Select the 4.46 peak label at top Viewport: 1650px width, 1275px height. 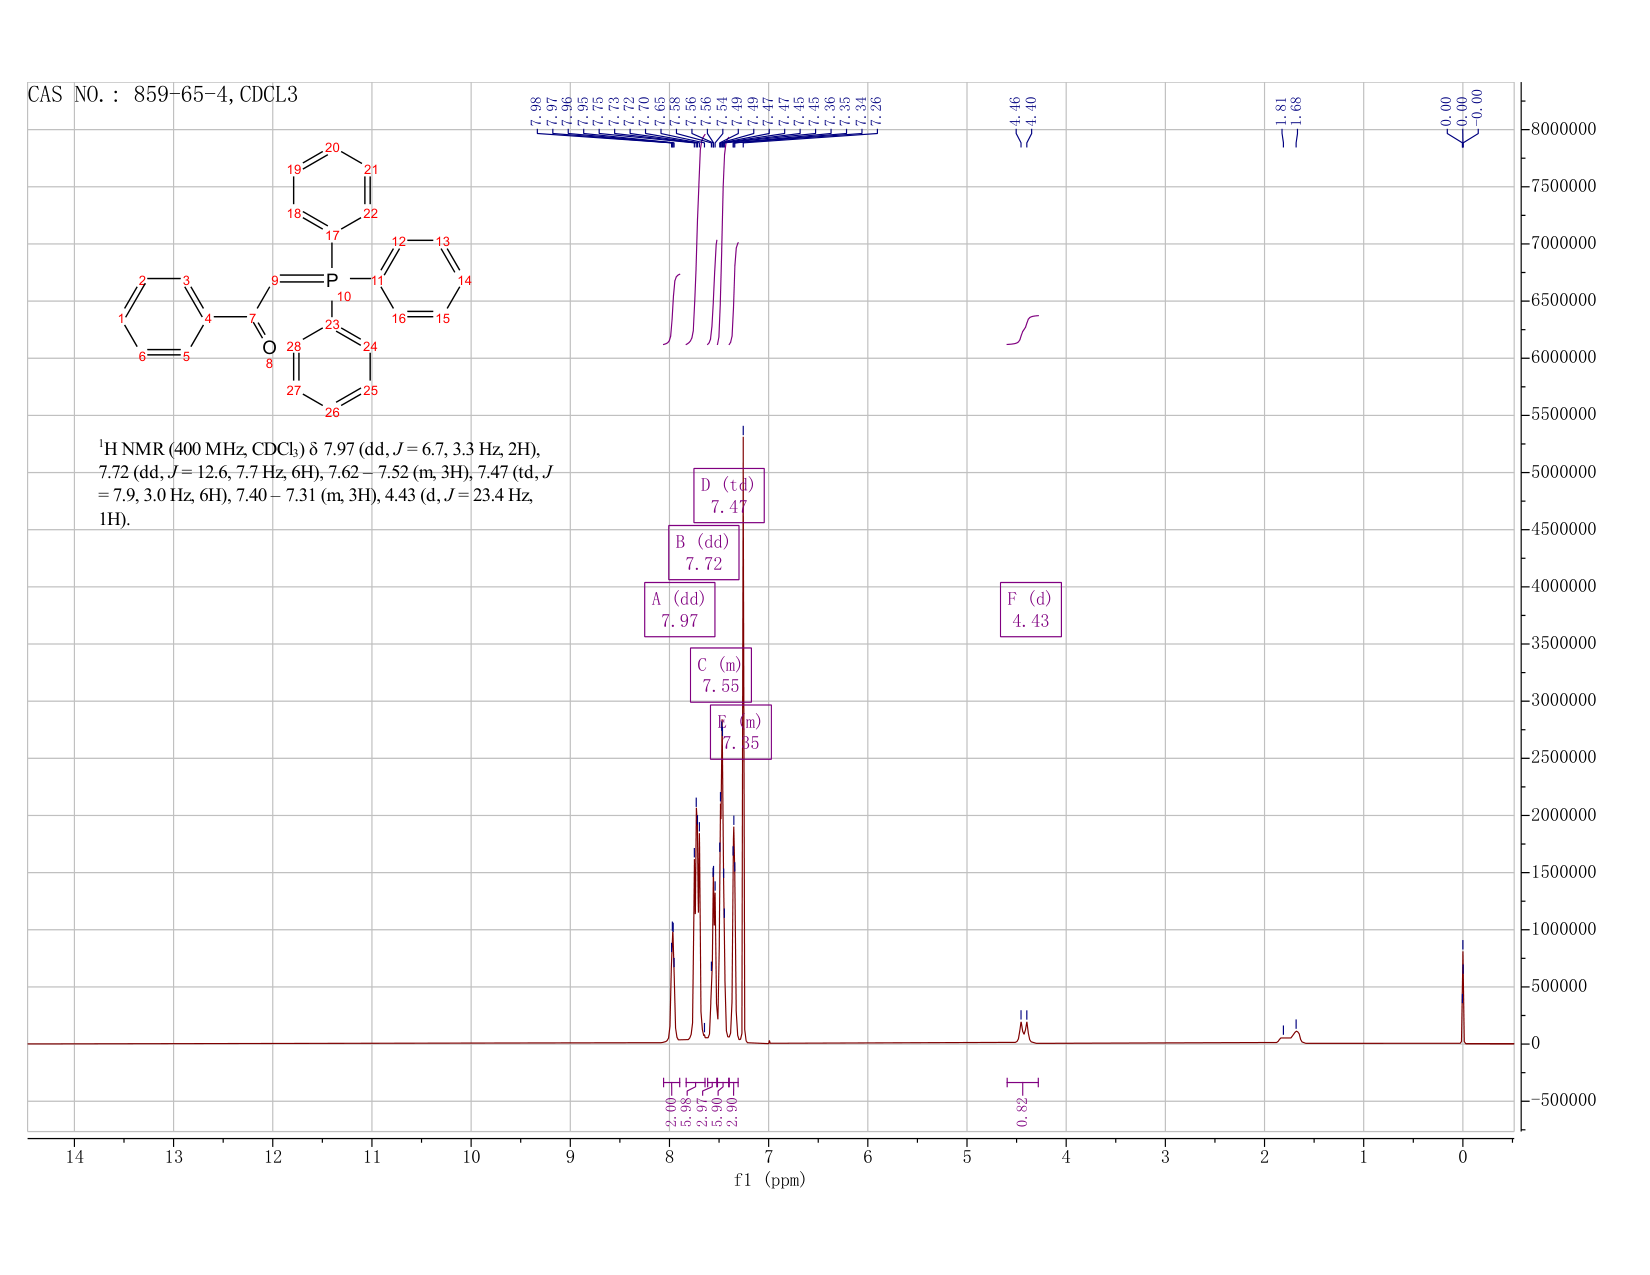click(1015, 109)
